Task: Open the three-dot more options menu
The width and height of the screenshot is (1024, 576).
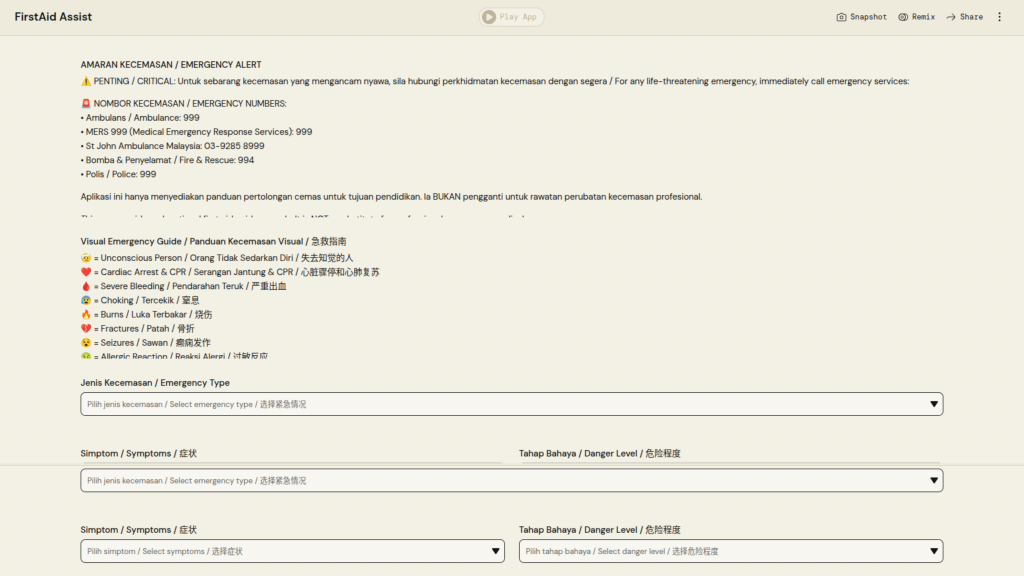Action: tap(999, 17)
